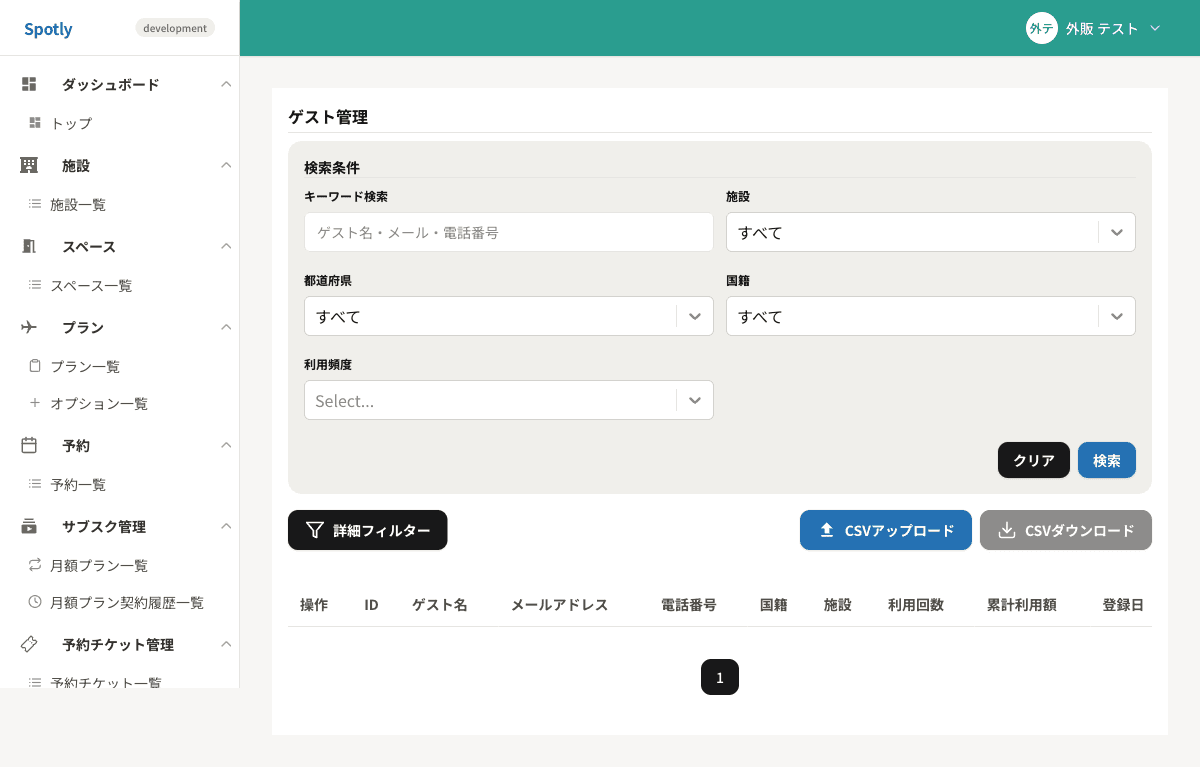Click the 外販 テスト user name
This screenshot has width=1200, height=767.
(x=1102, y=28)
